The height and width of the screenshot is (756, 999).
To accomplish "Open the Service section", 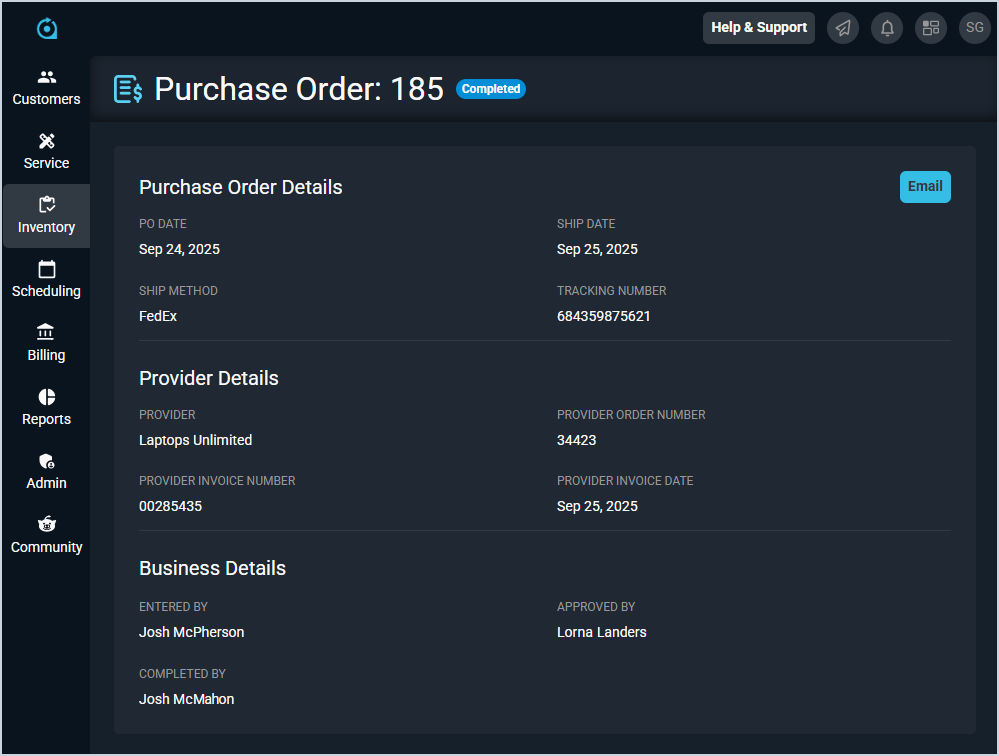I will 46,151.
